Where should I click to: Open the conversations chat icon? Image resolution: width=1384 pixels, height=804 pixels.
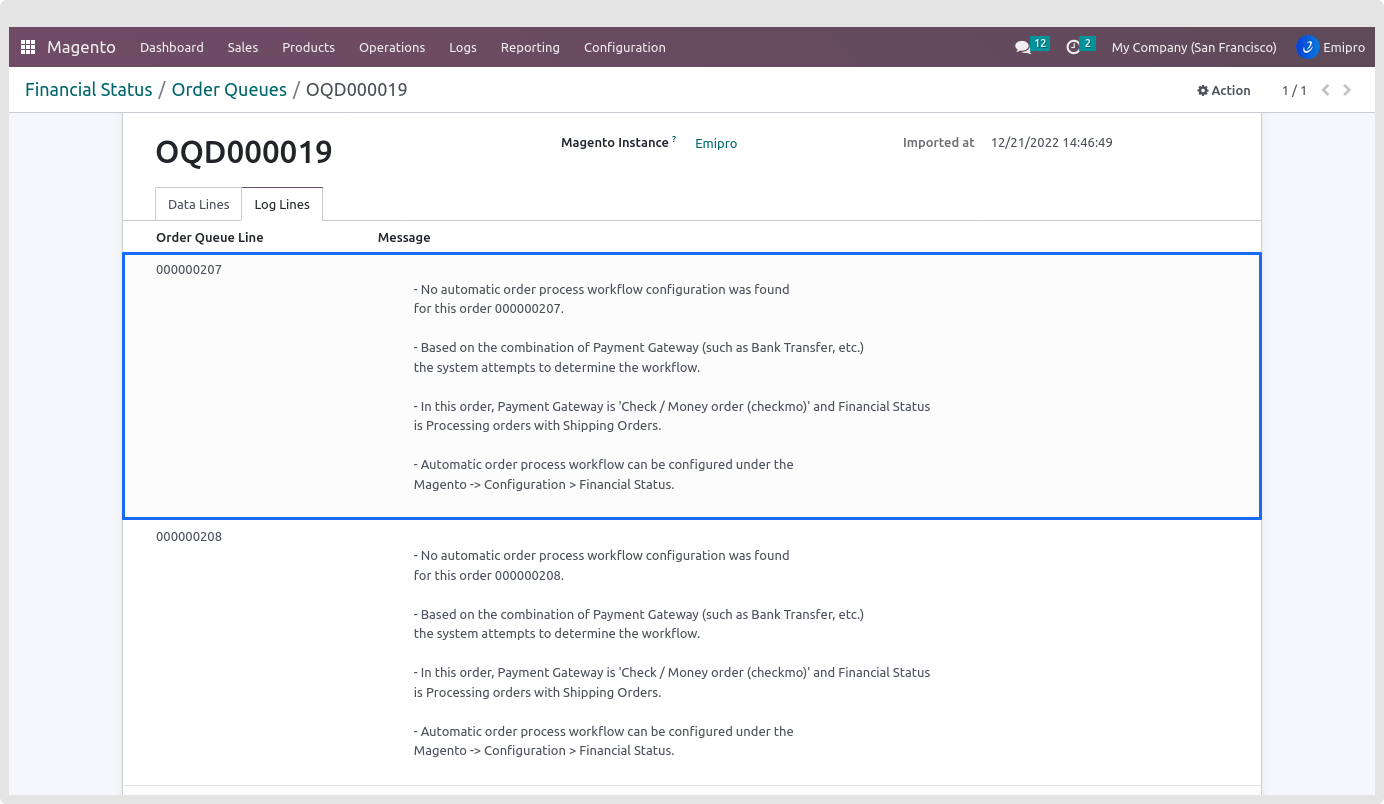[x=1023, y=47]
